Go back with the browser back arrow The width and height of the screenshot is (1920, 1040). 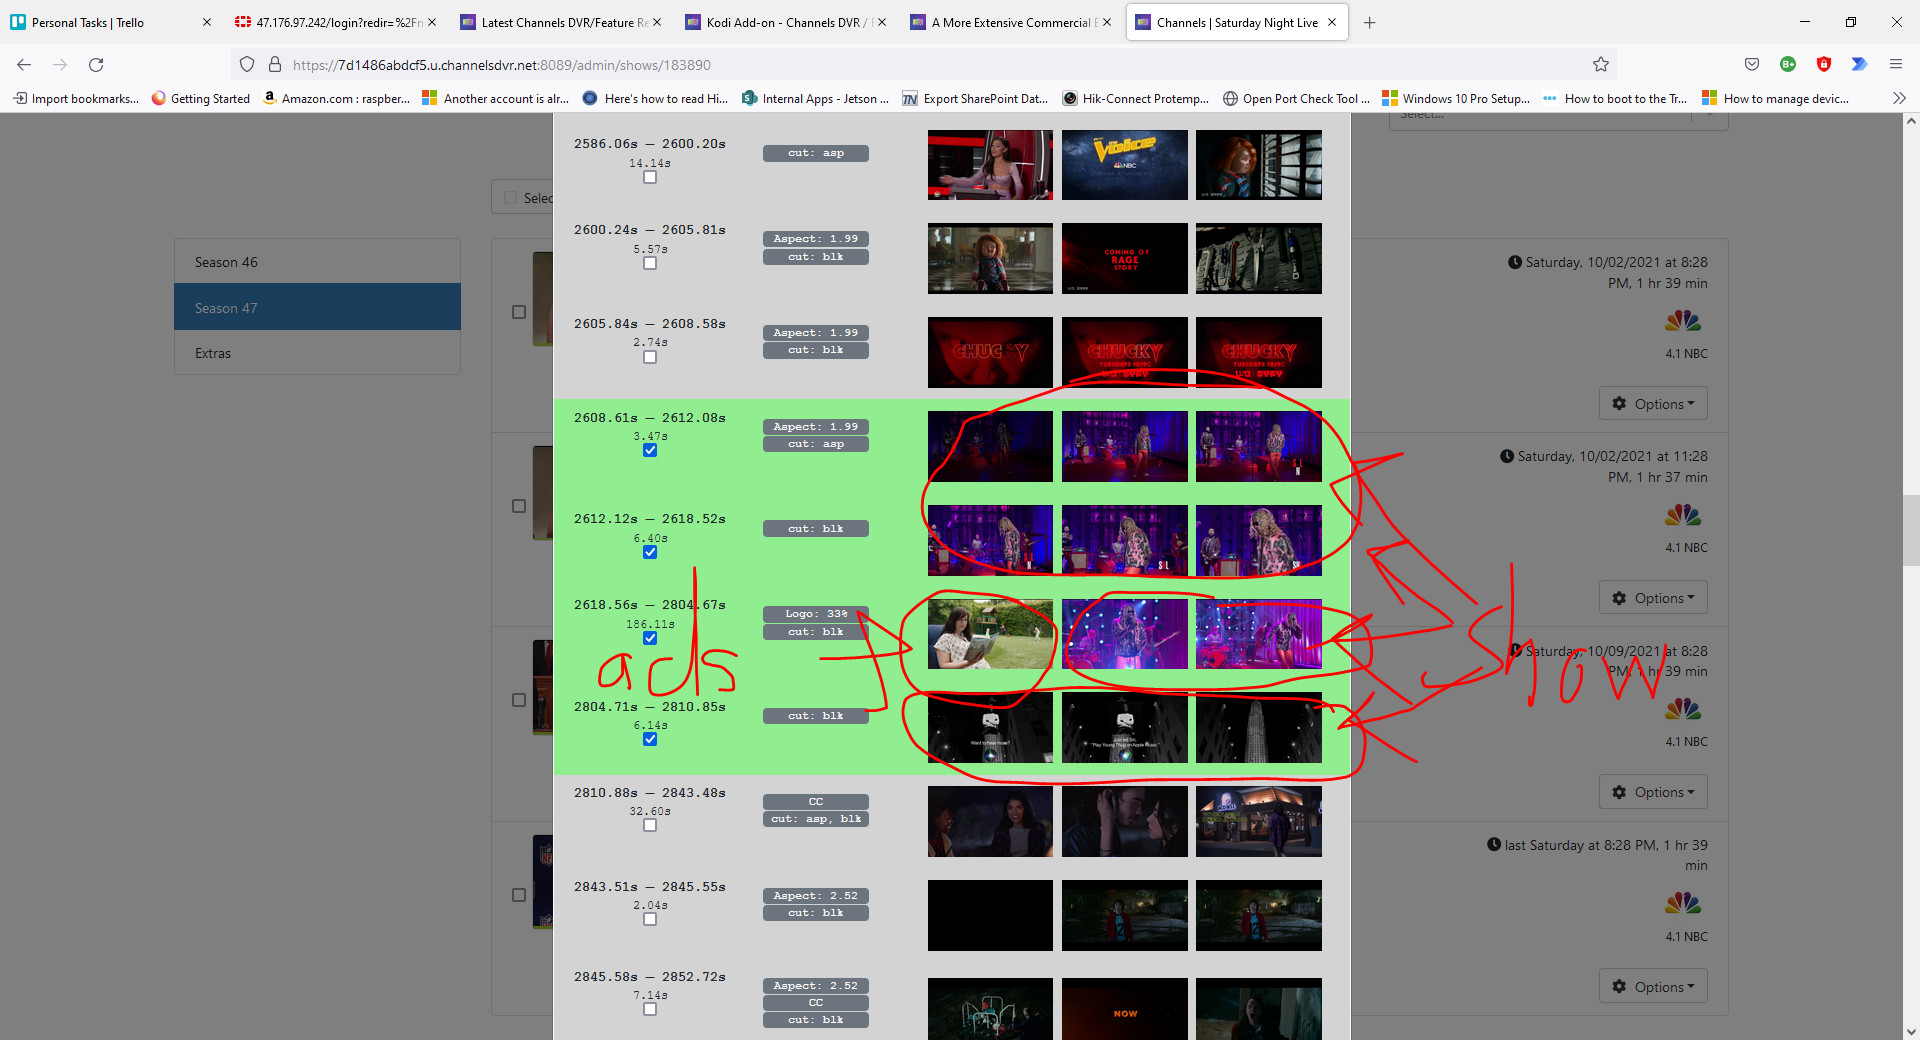24,65
